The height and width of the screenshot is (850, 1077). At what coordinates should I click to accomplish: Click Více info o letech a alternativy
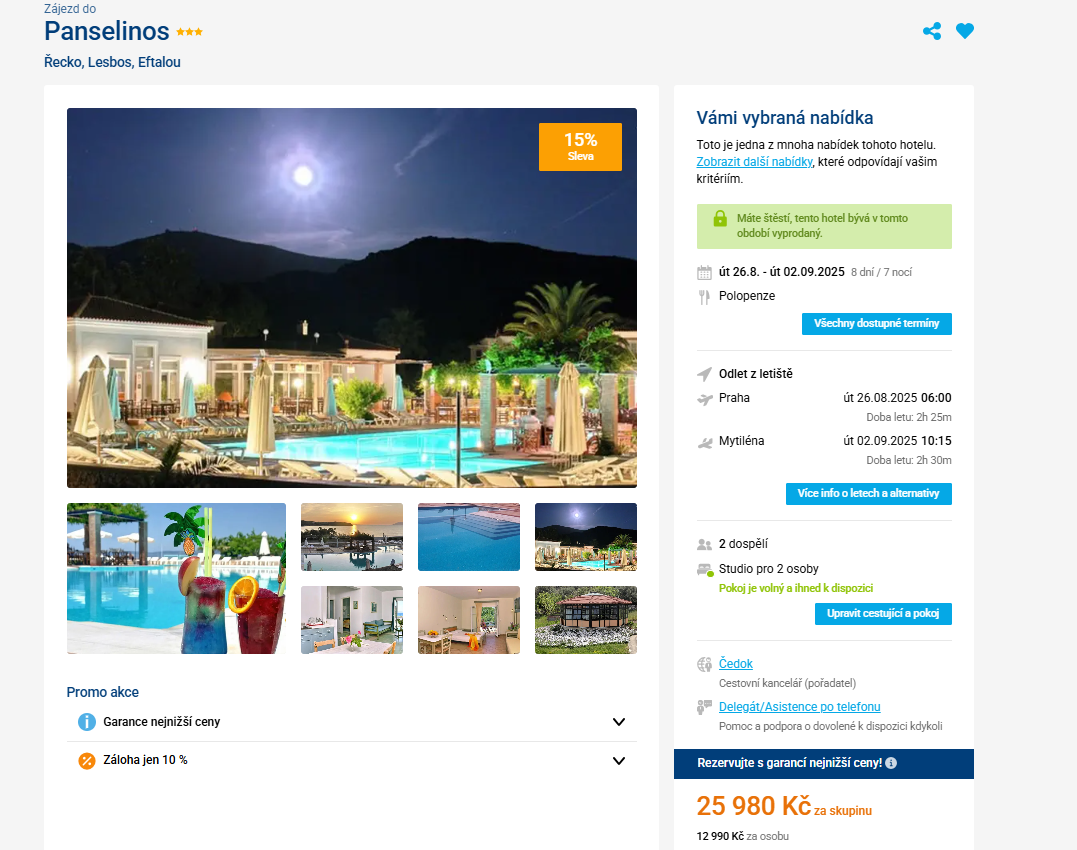(868, 494)
